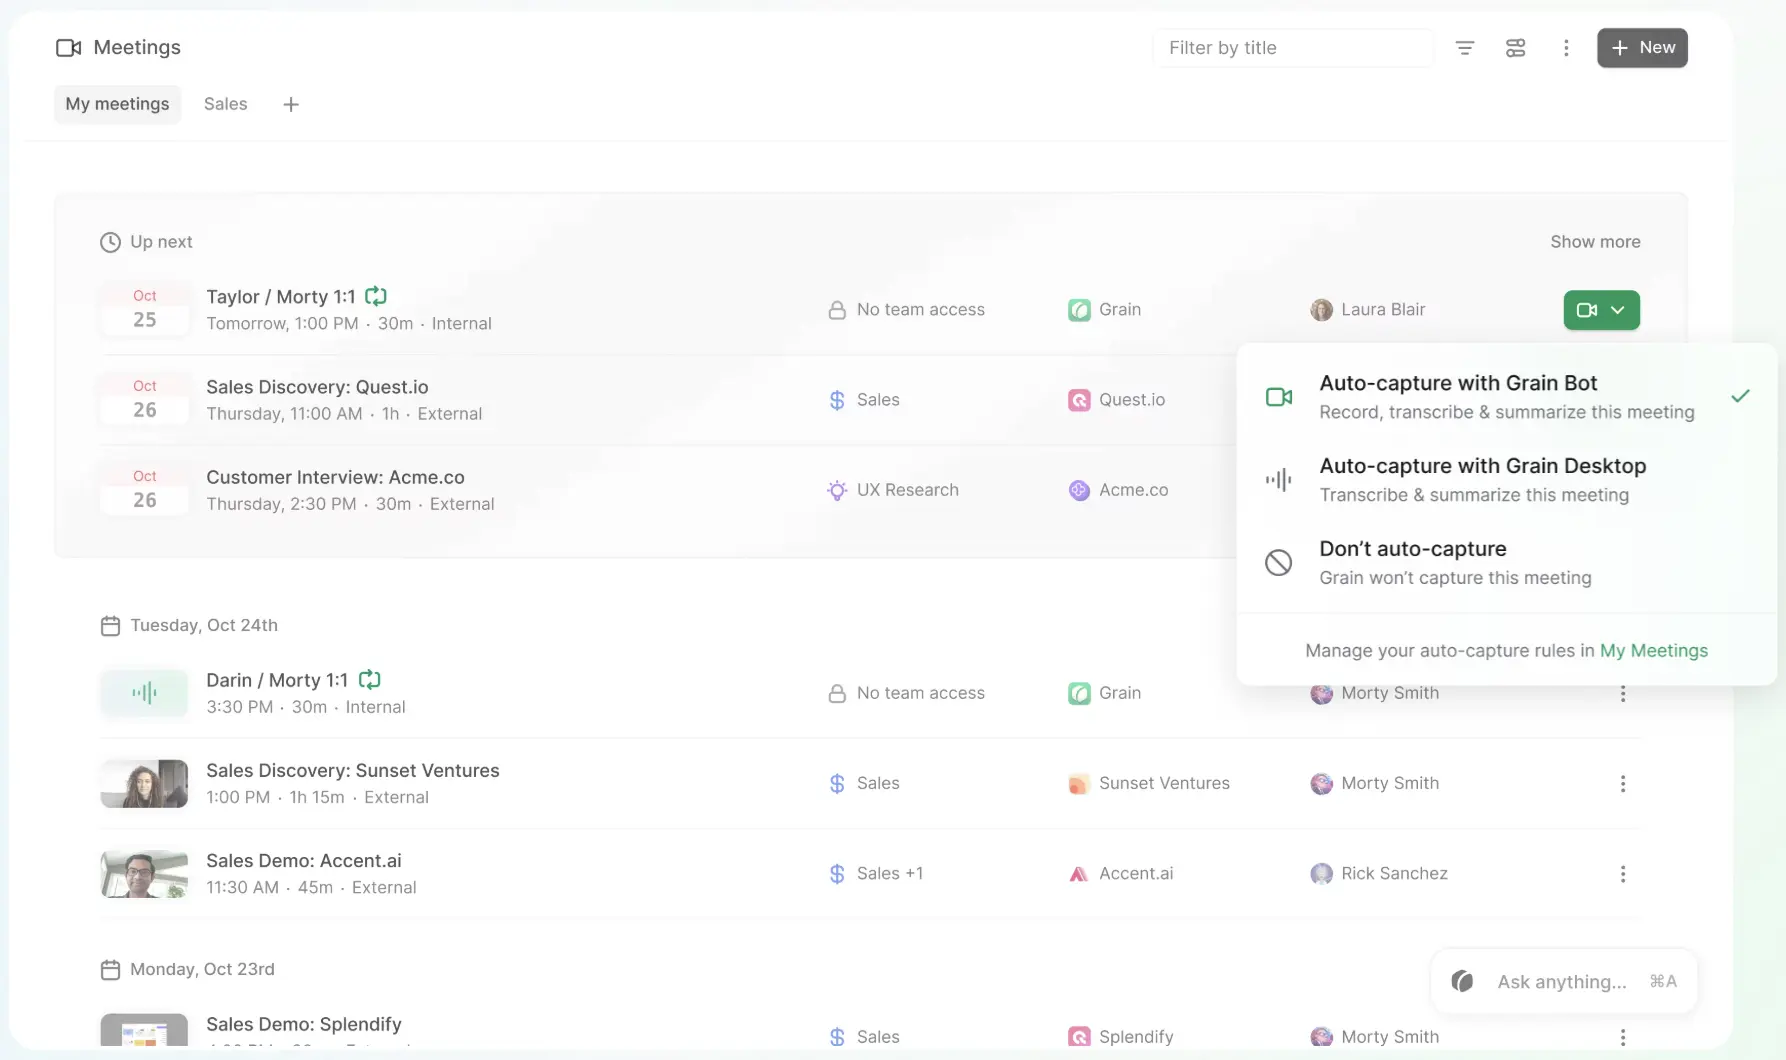Viewport: 1786px width, 1060px height.
Task: Open the filter lines icon
Action: (x=1465, y=48)
